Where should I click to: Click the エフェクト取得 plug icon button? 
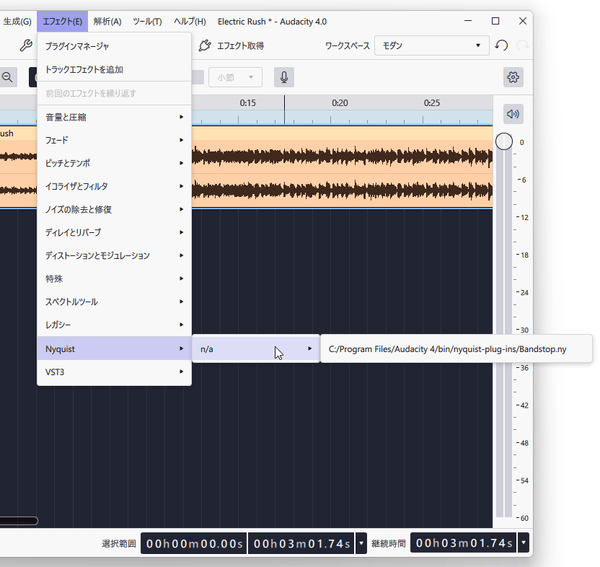pos(232,46)
